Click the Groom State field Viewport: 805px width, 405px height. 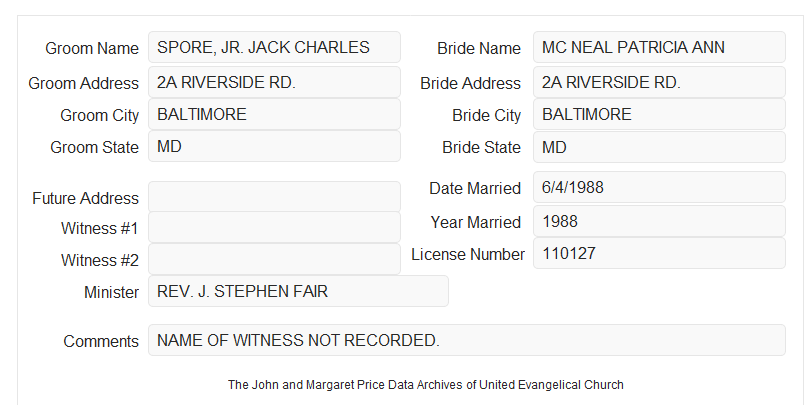tap(274, 146)
